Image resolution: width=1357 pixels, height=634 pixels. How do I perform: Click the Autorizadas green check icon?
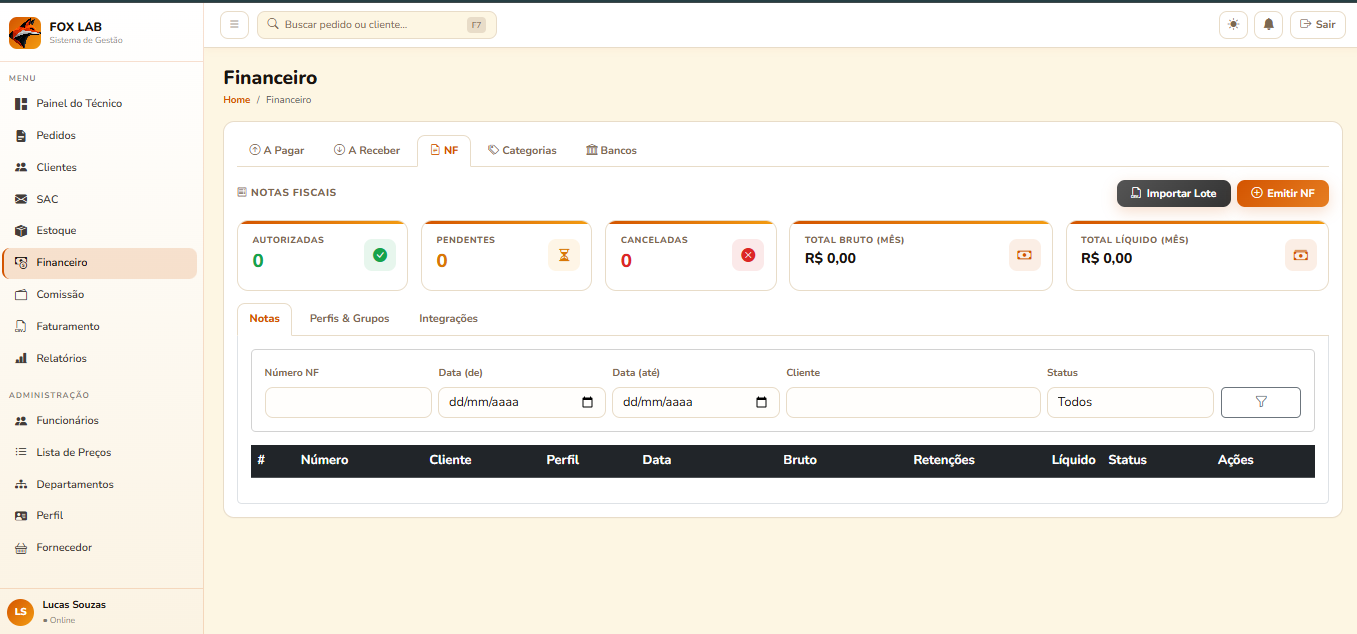[380, 255]
